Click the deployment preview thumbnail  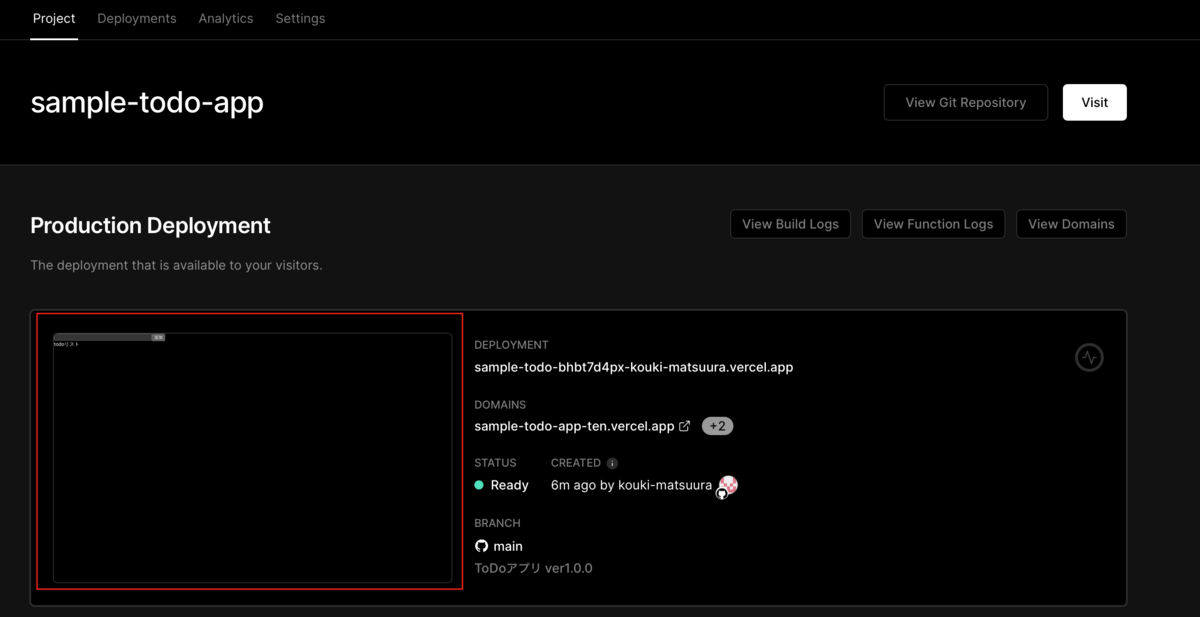[x=252, y=457]
